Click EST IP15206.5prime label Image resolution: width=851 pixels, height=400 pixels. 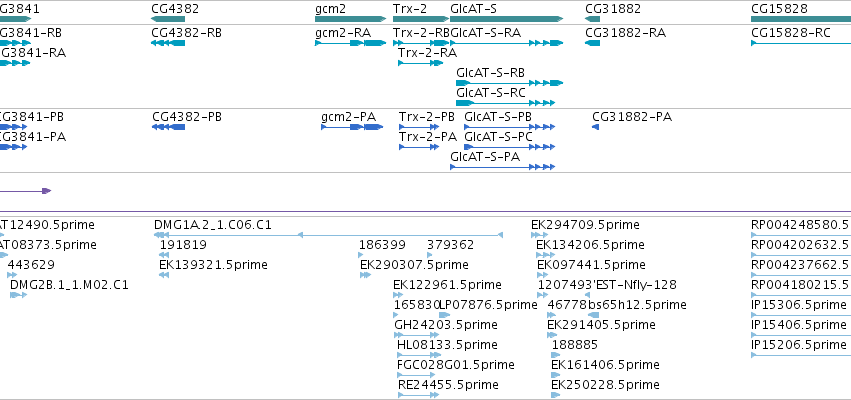coord(798,346)
